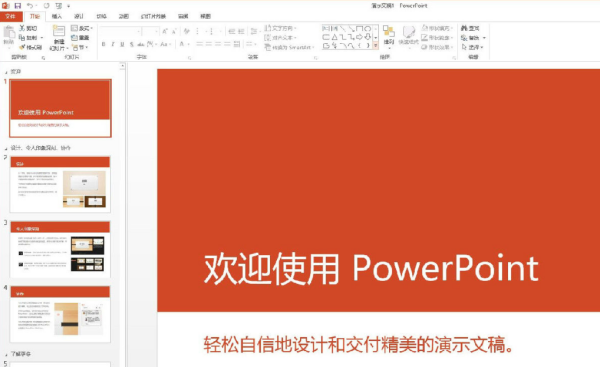Open the Align Text (对齐文本) menu

click(280, 38)
